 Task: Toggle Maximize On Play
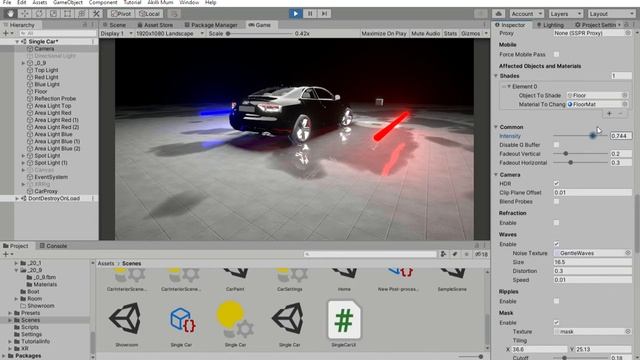tap(384, 33)
